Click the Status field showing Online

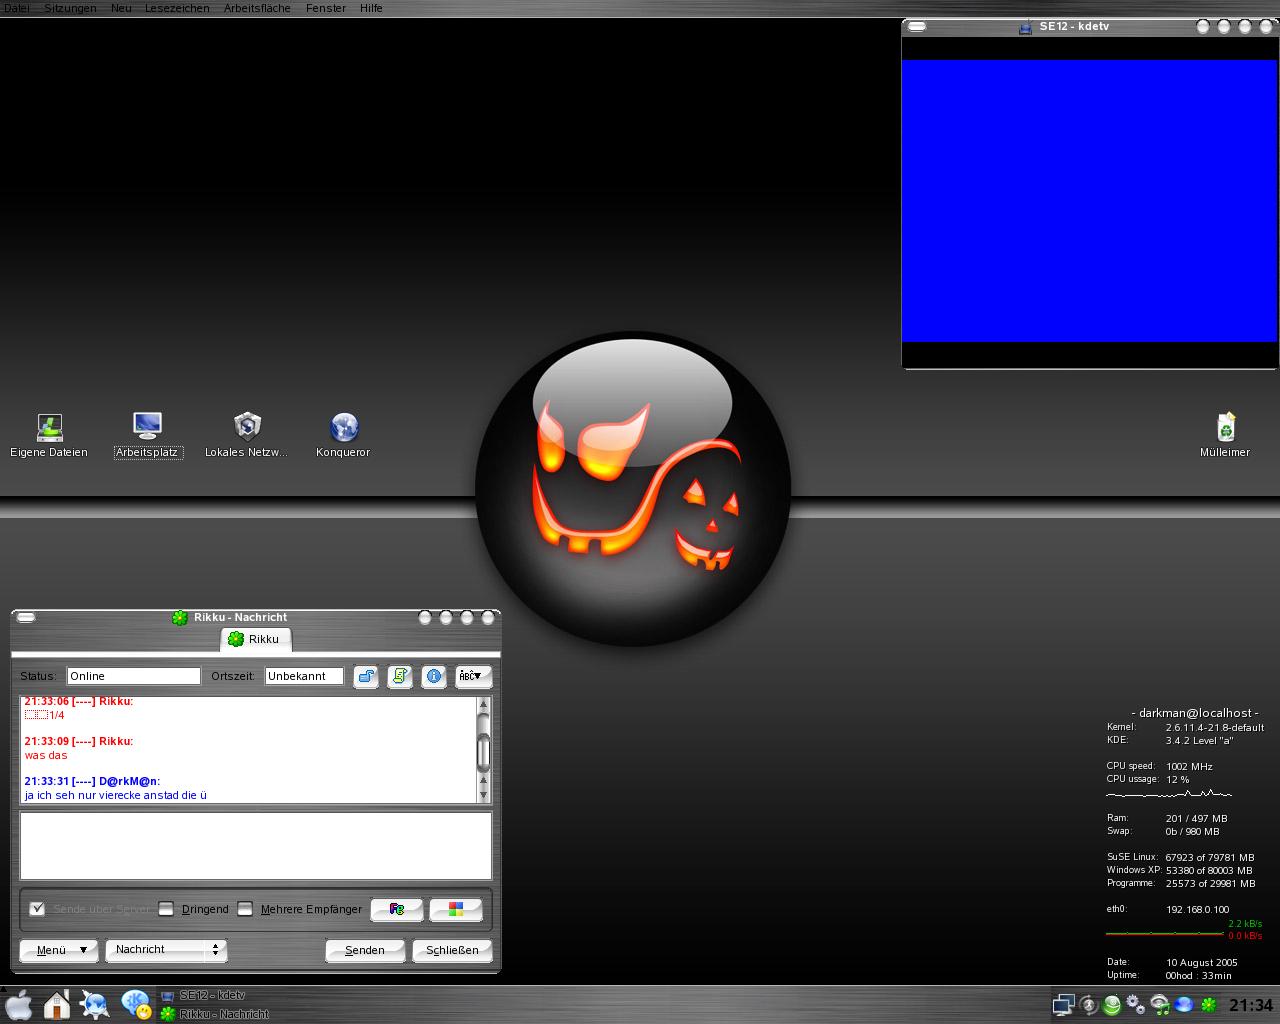134,676
